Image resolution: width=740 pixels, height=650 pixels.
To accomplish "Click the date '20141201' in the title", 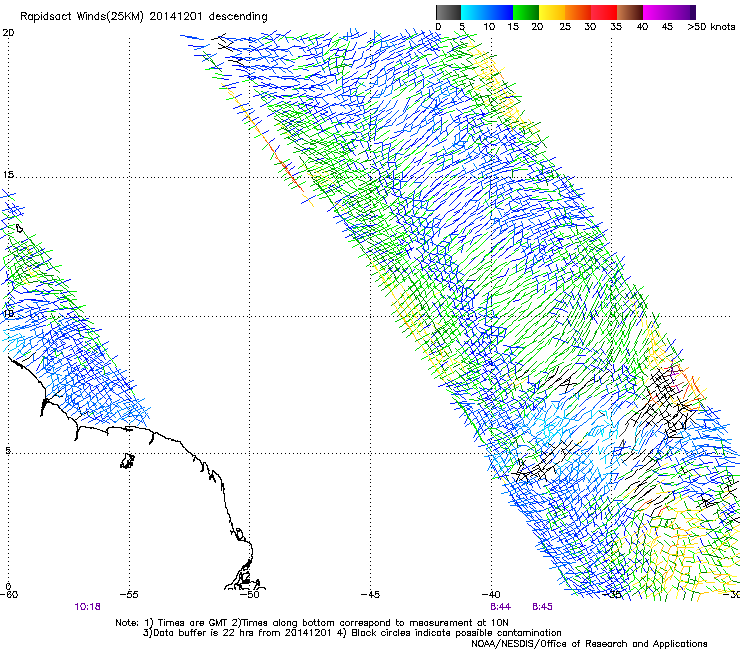I will 176,16.
